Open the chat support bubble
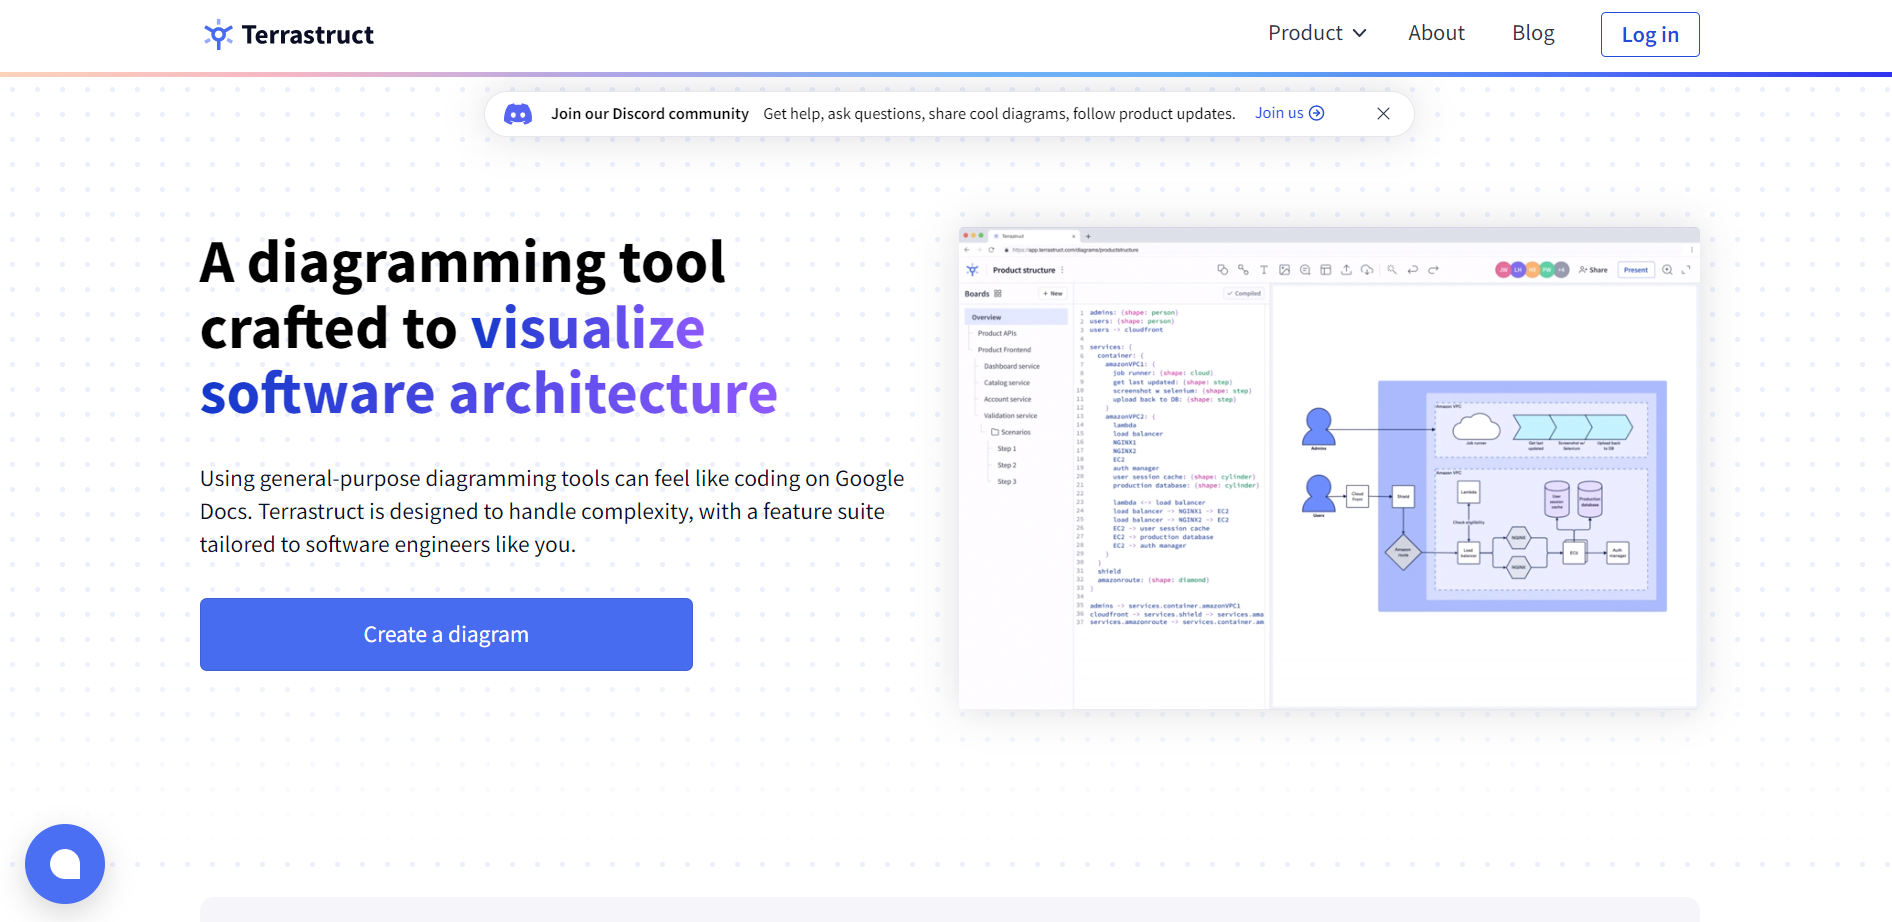Screen dimensions: 1892x922 click(65, 864)
